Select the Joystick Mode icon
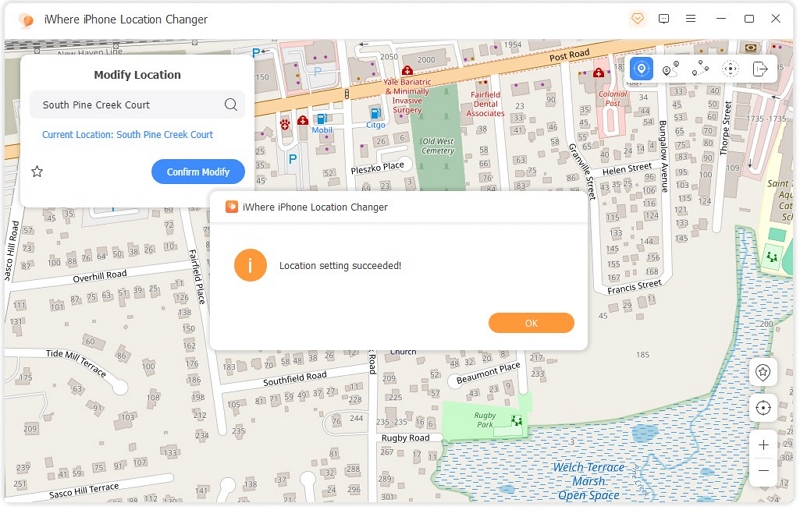Screen dimensions: 800x510 (x=730, y=68)
